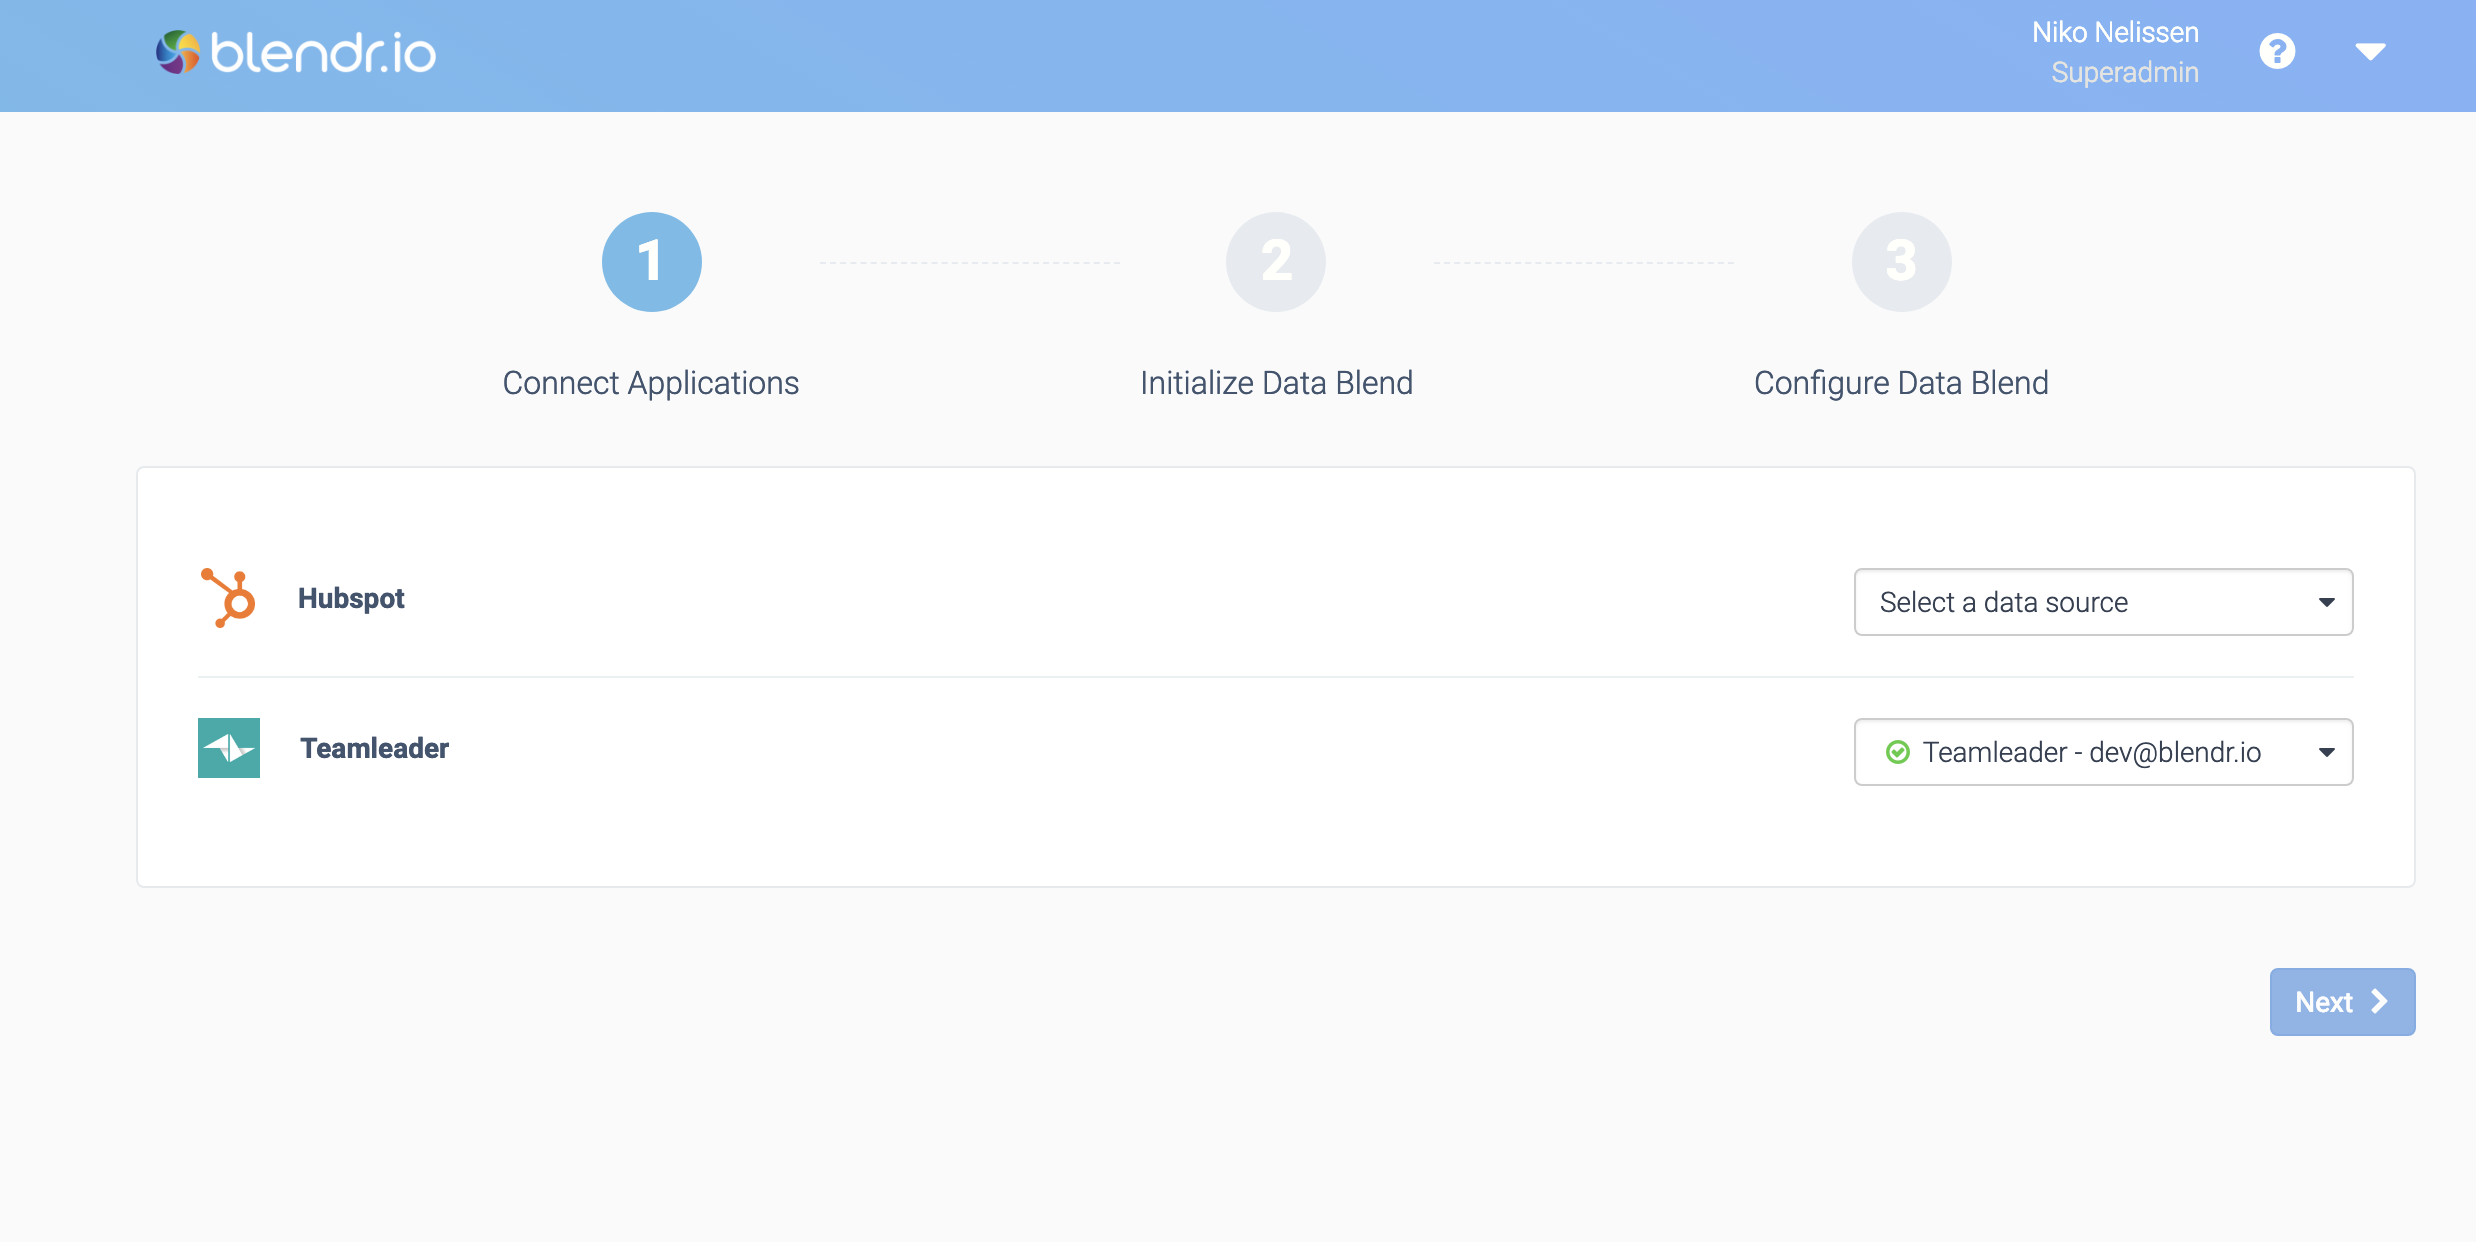Click Initialize Data Blend step label
The height and width of the screenshot is (1242, 2476).
tap(1275, 382)
